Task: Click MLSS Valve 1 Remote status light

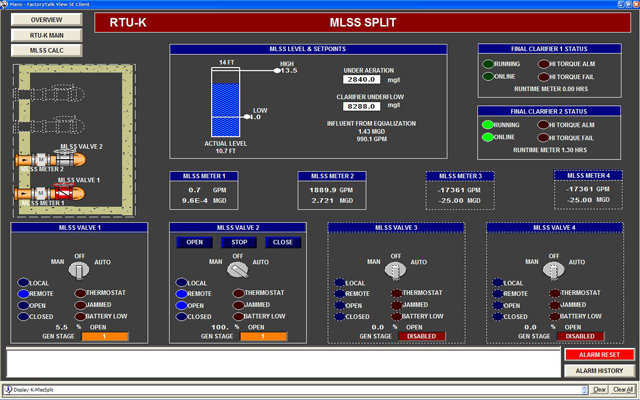Action: [x=23, y=294]
